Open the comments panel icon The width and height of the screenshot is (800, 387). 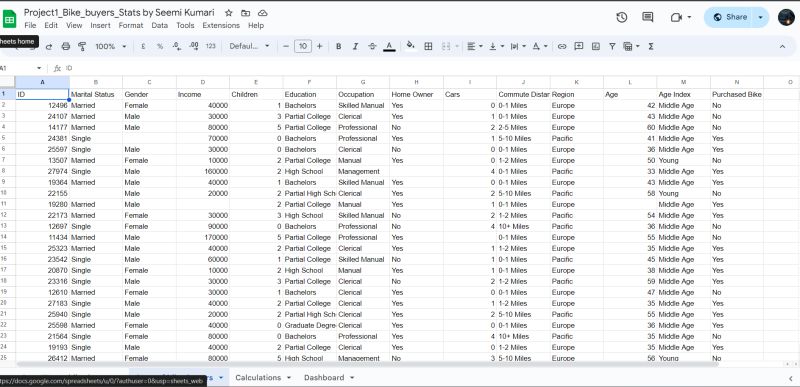coord(647,17)
